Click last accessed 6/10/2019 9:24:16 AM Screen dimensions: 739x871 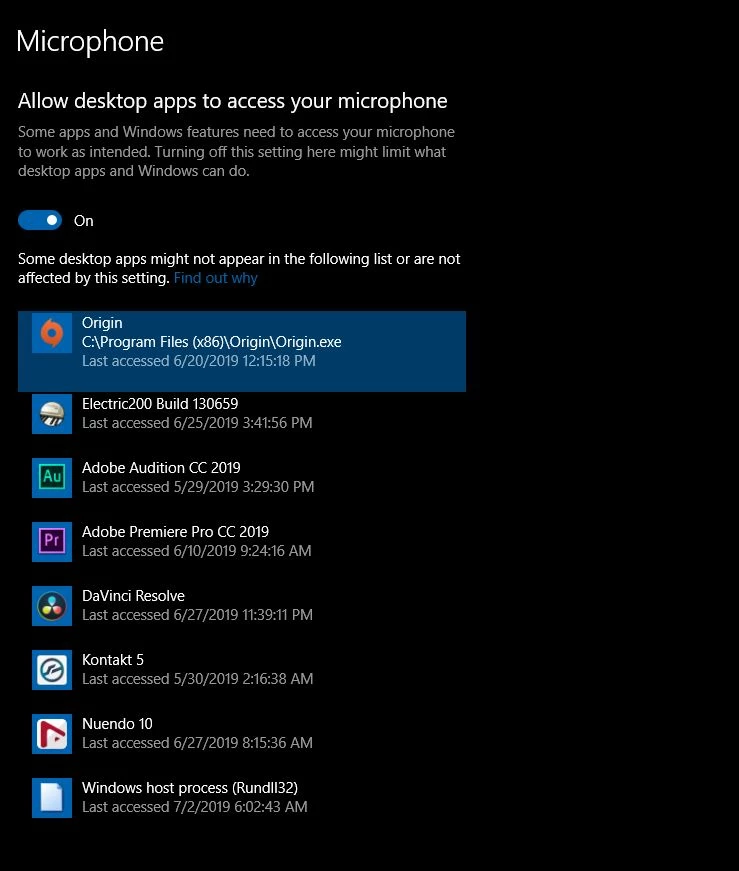(197, 550)
